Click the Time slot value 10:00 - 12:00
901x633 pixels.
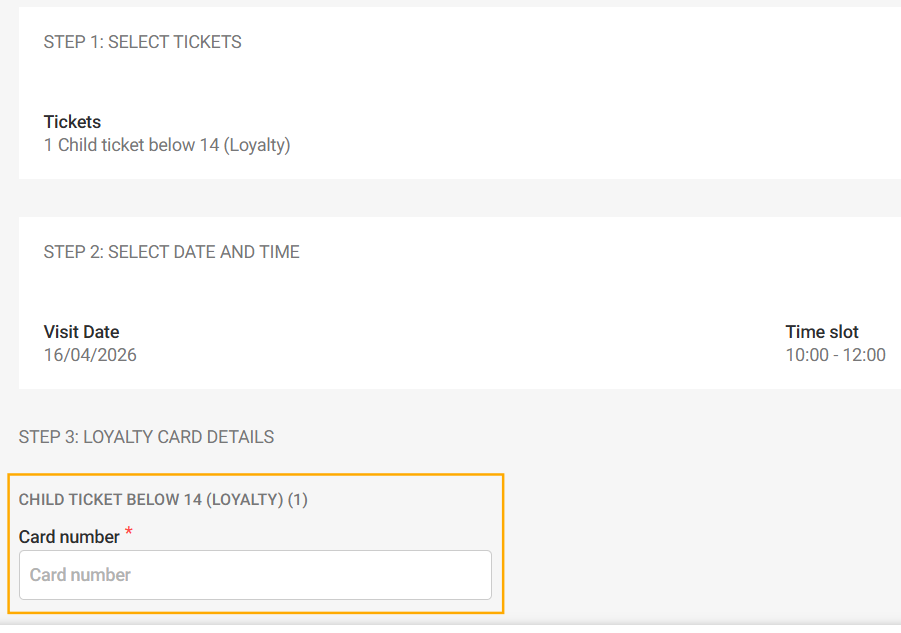pyautogui.click(x=835, y=354)
